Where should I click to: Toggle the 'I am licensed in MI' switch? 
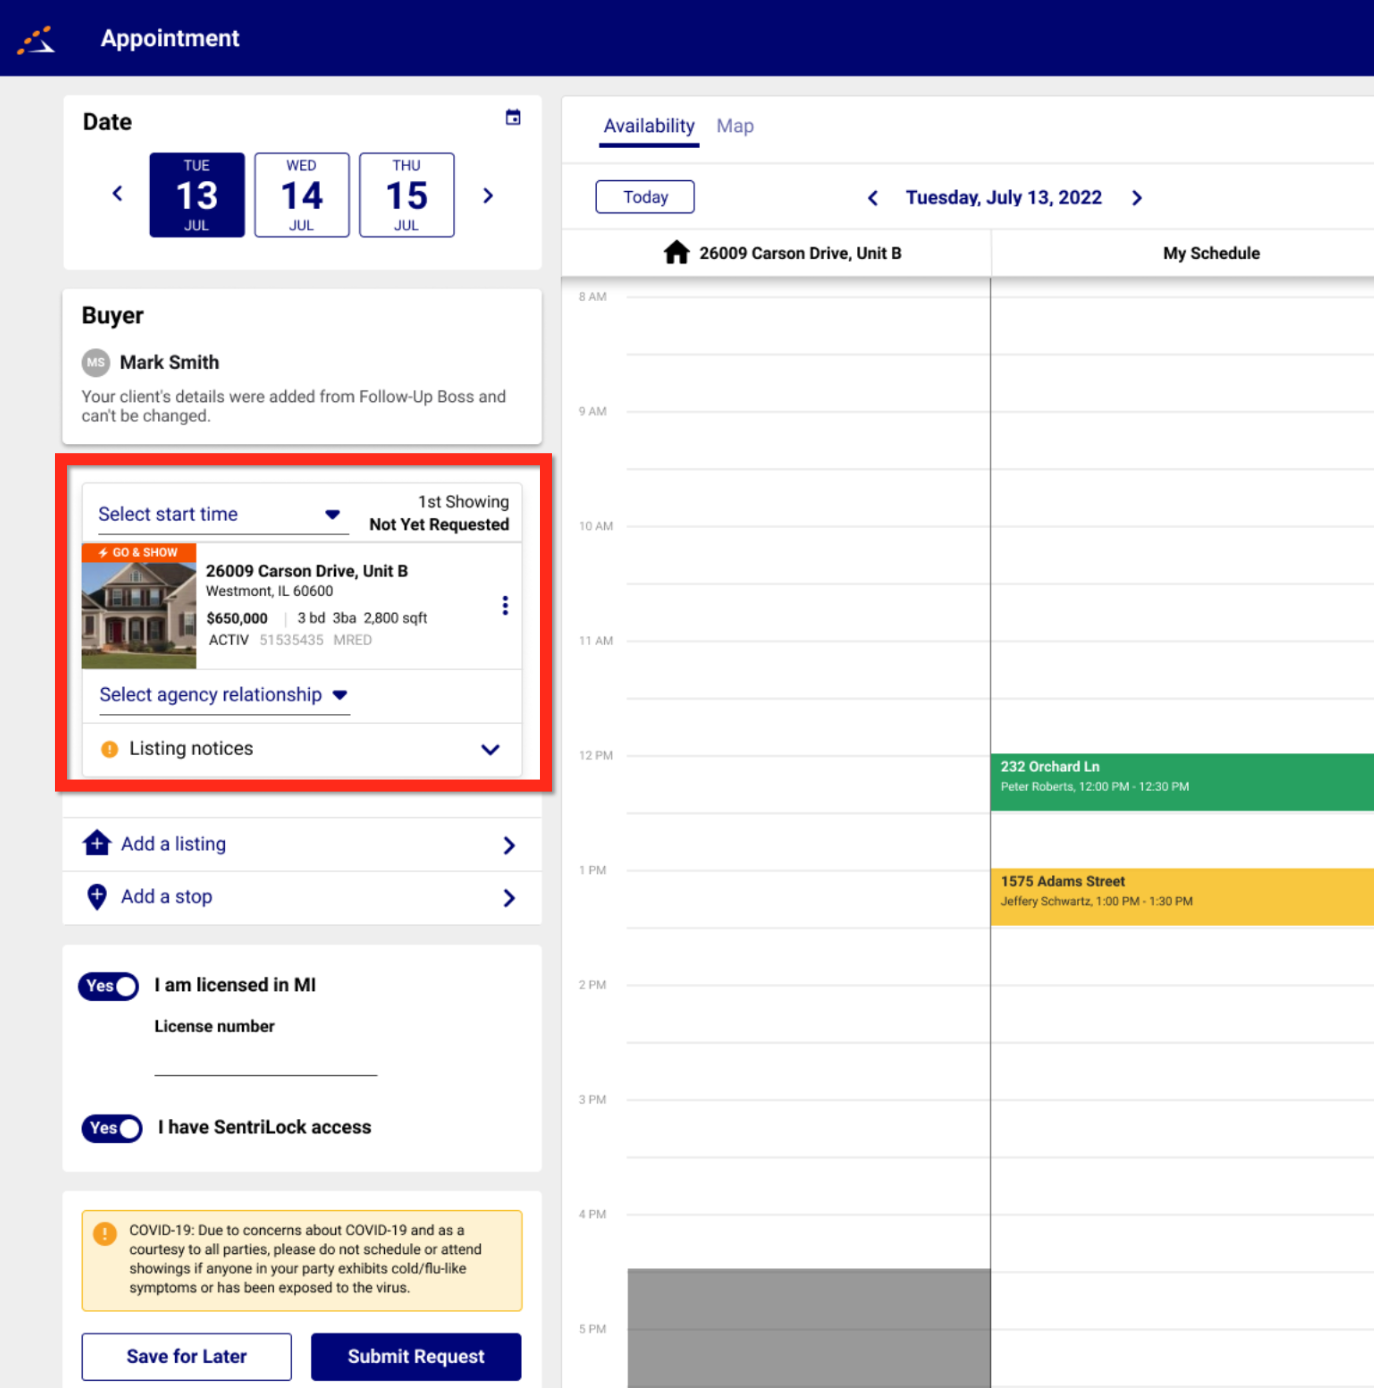(x=109, y=986)
